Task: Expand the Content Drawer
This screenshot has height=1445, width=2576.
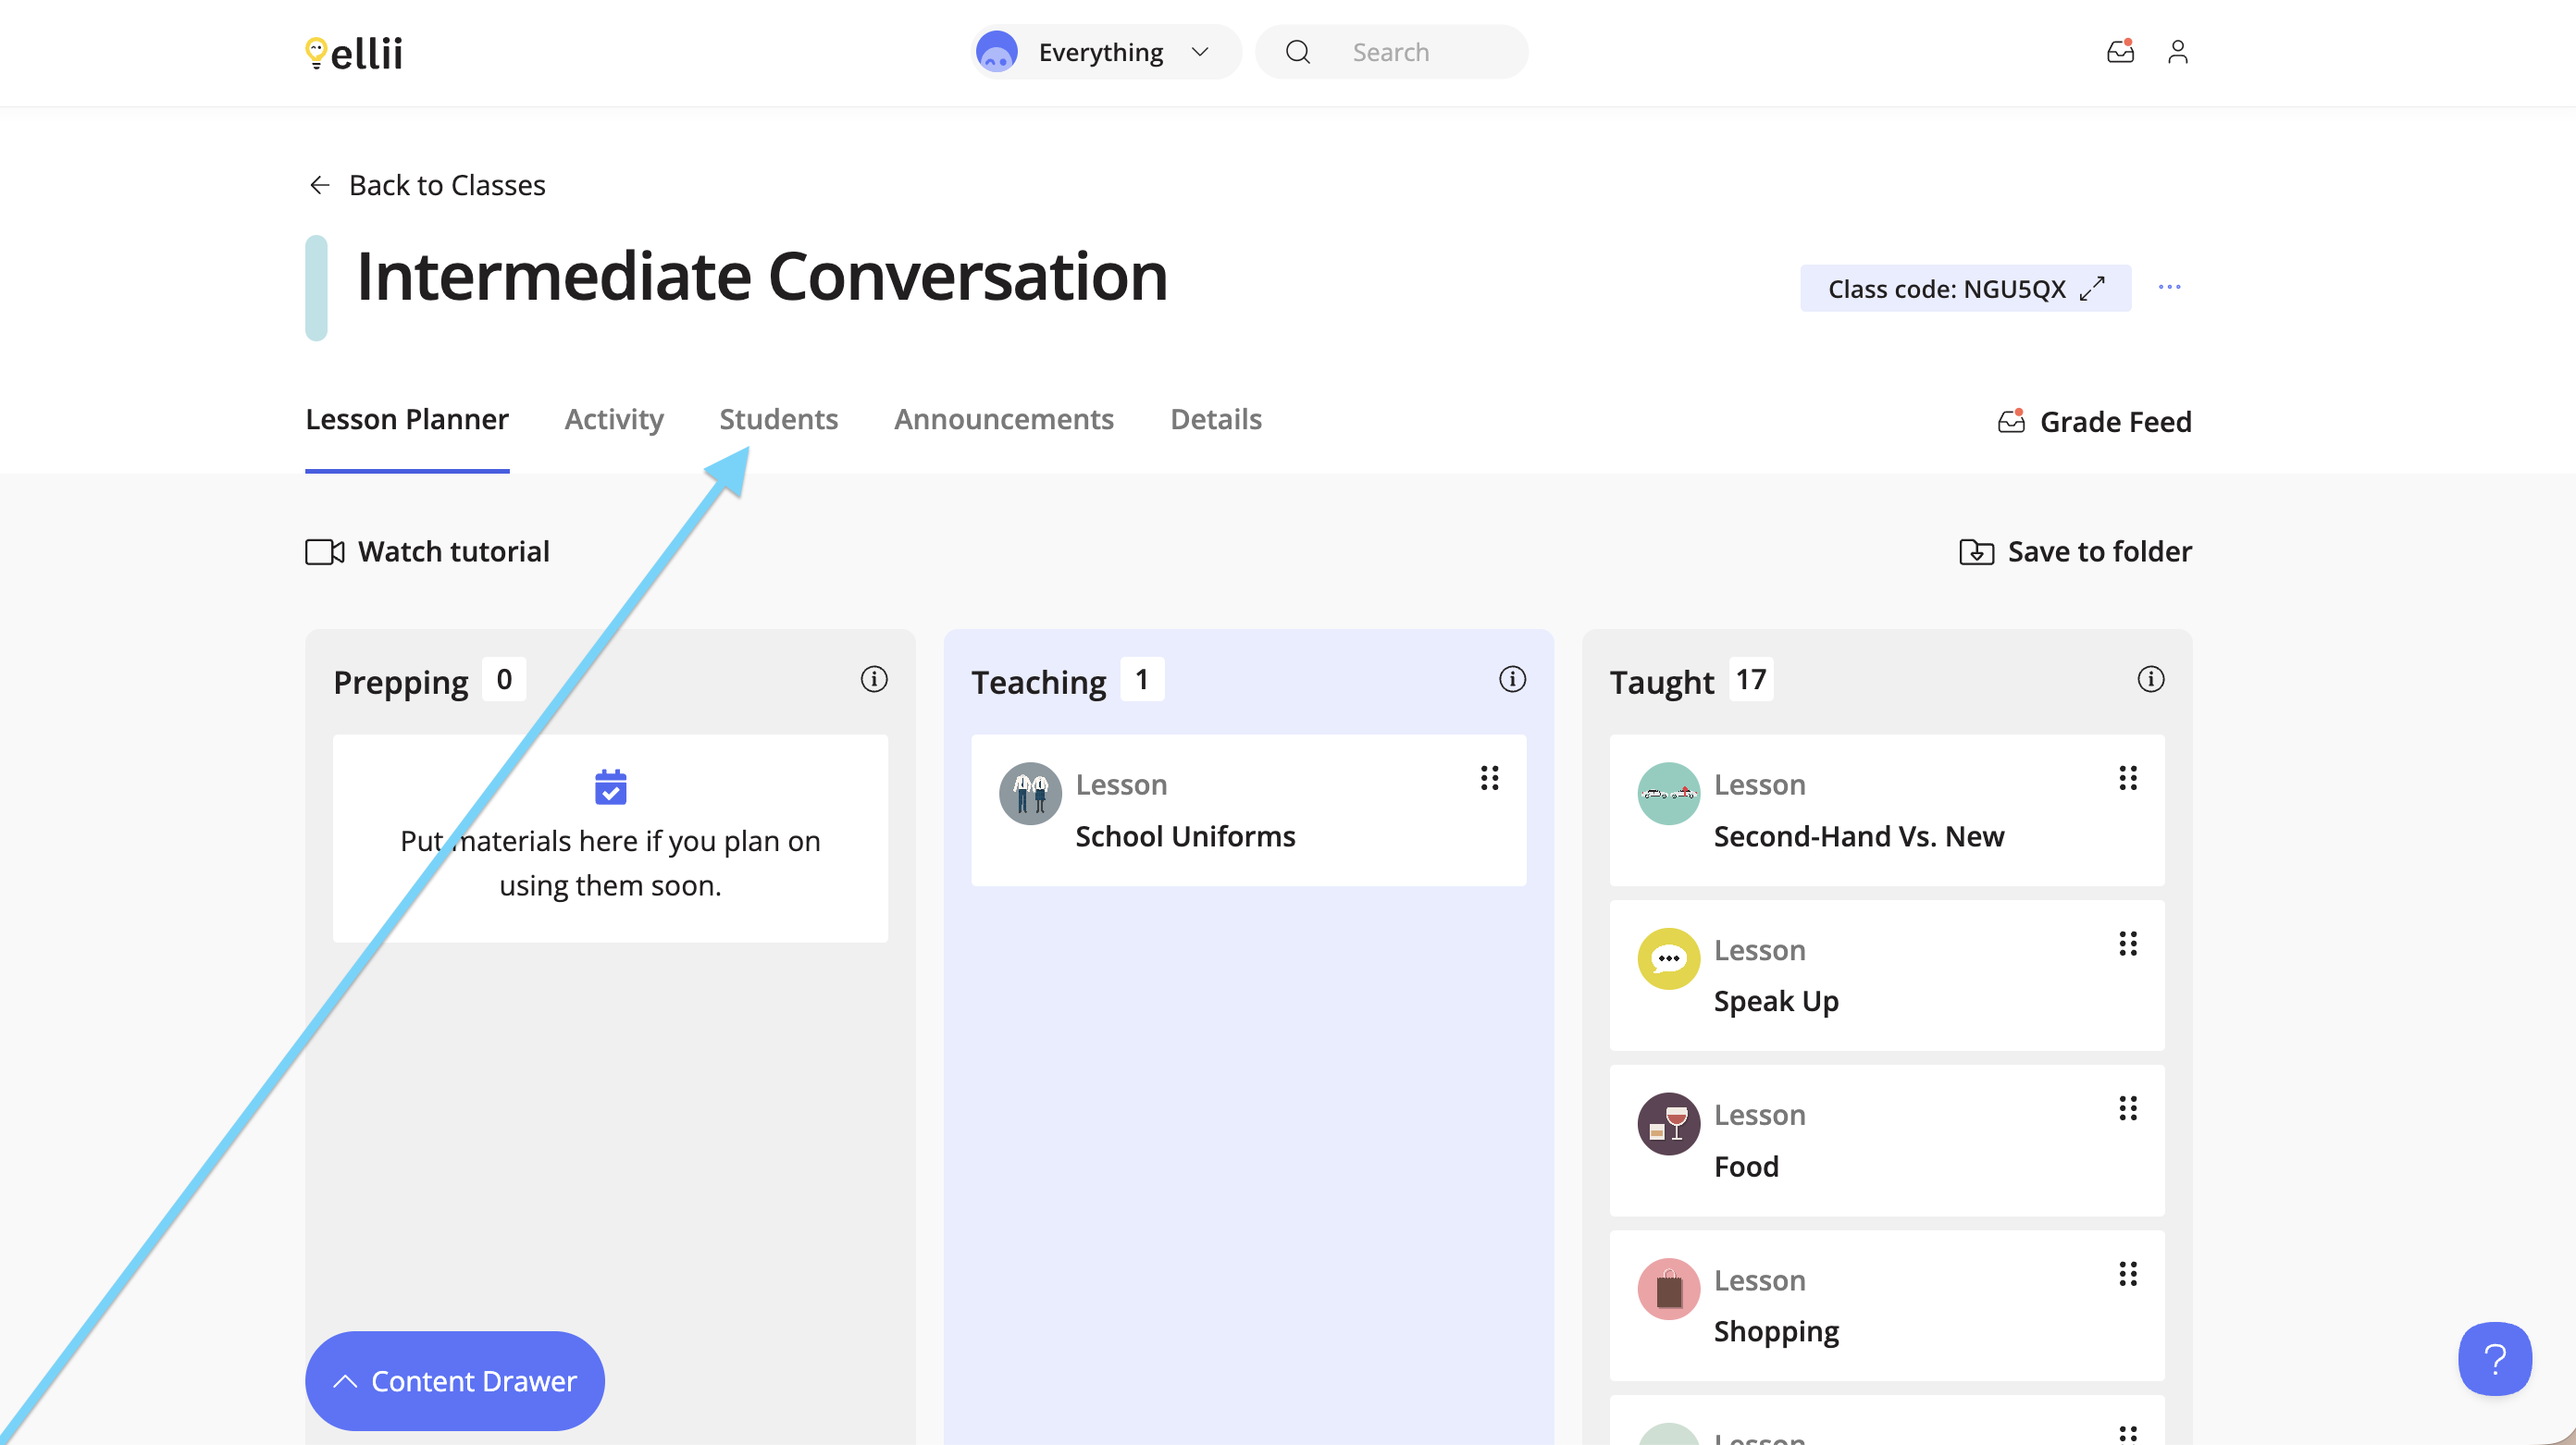Action: pyautogui.click(x=454, y=1381)
